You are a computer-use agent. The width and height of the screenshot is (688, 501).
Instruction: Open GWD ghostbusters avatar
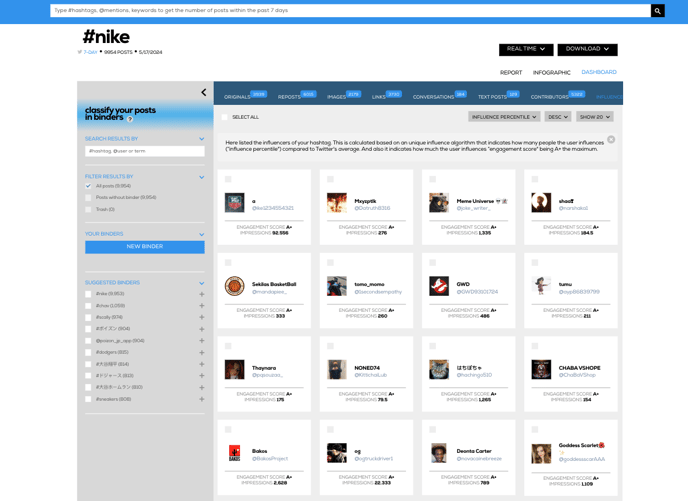[439, 286]
